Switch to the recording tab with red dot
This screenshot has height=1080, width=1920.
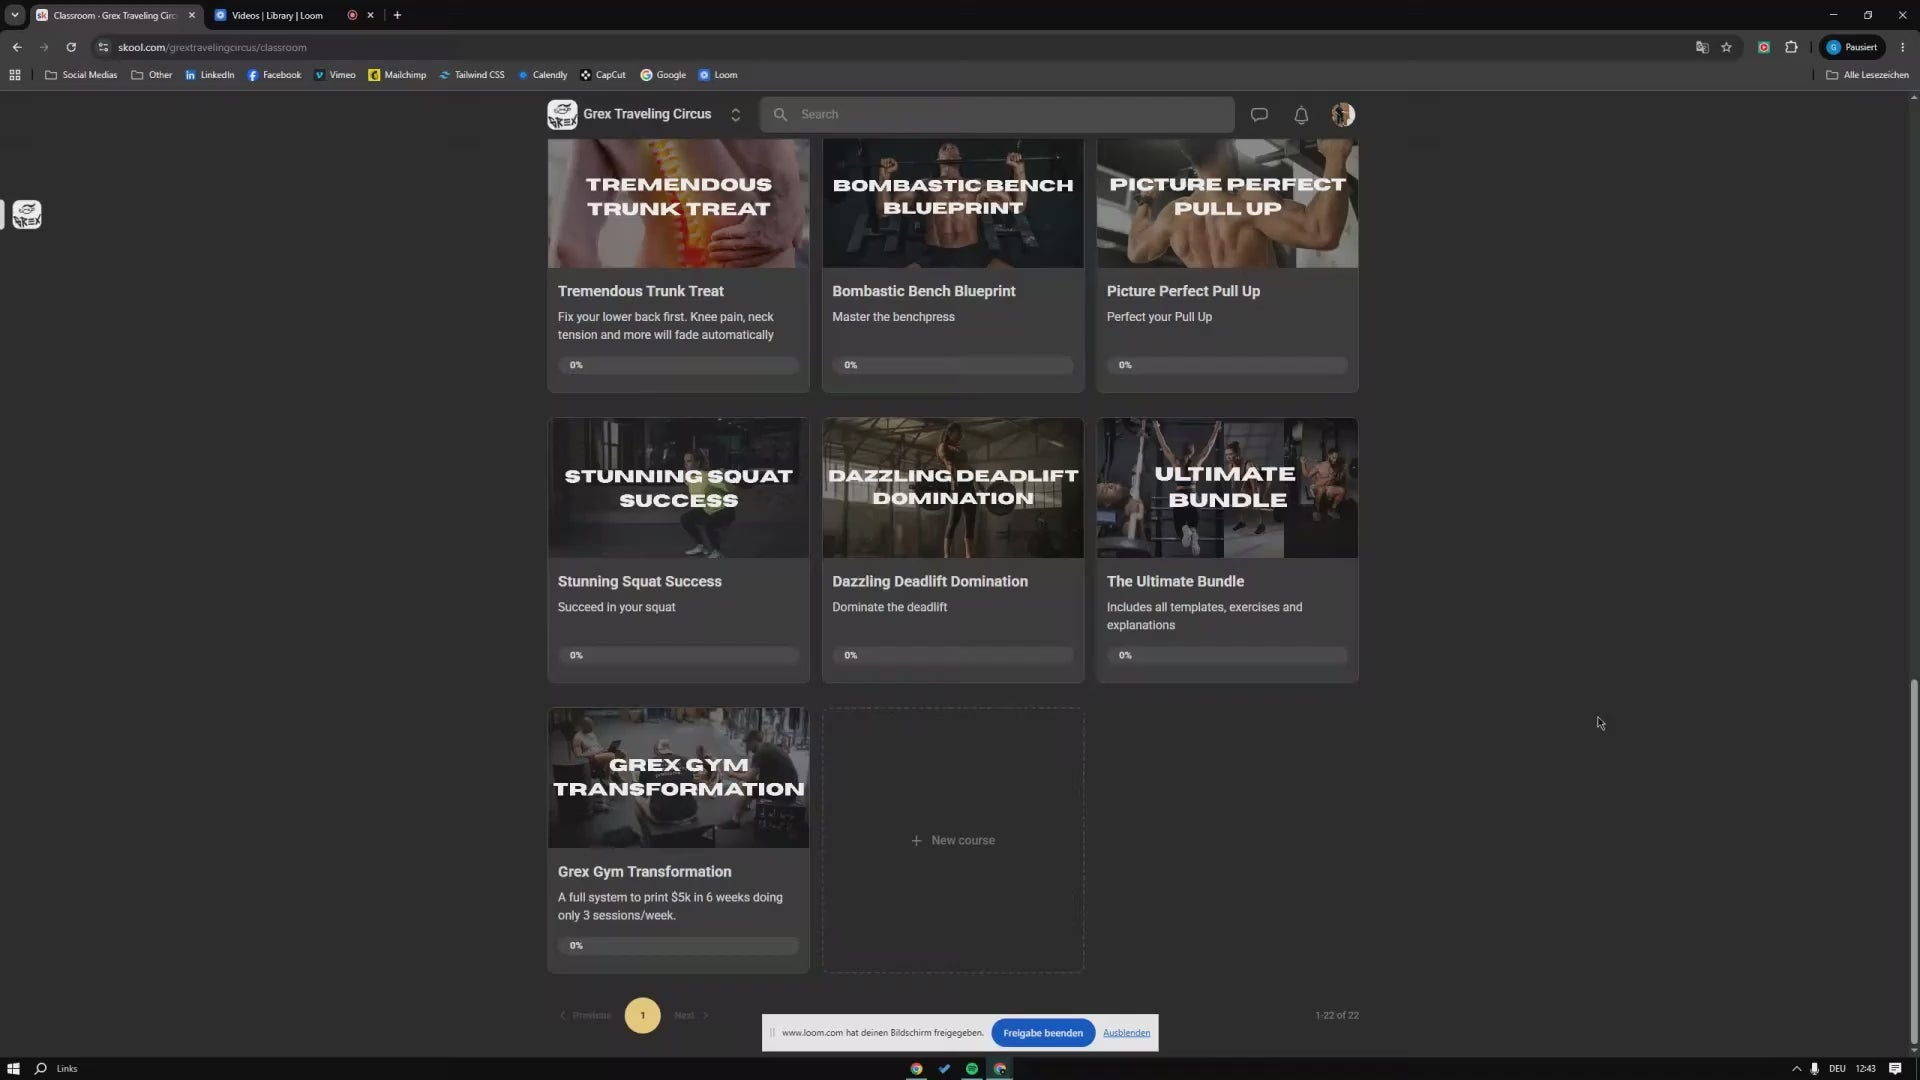tap(352, 15)
